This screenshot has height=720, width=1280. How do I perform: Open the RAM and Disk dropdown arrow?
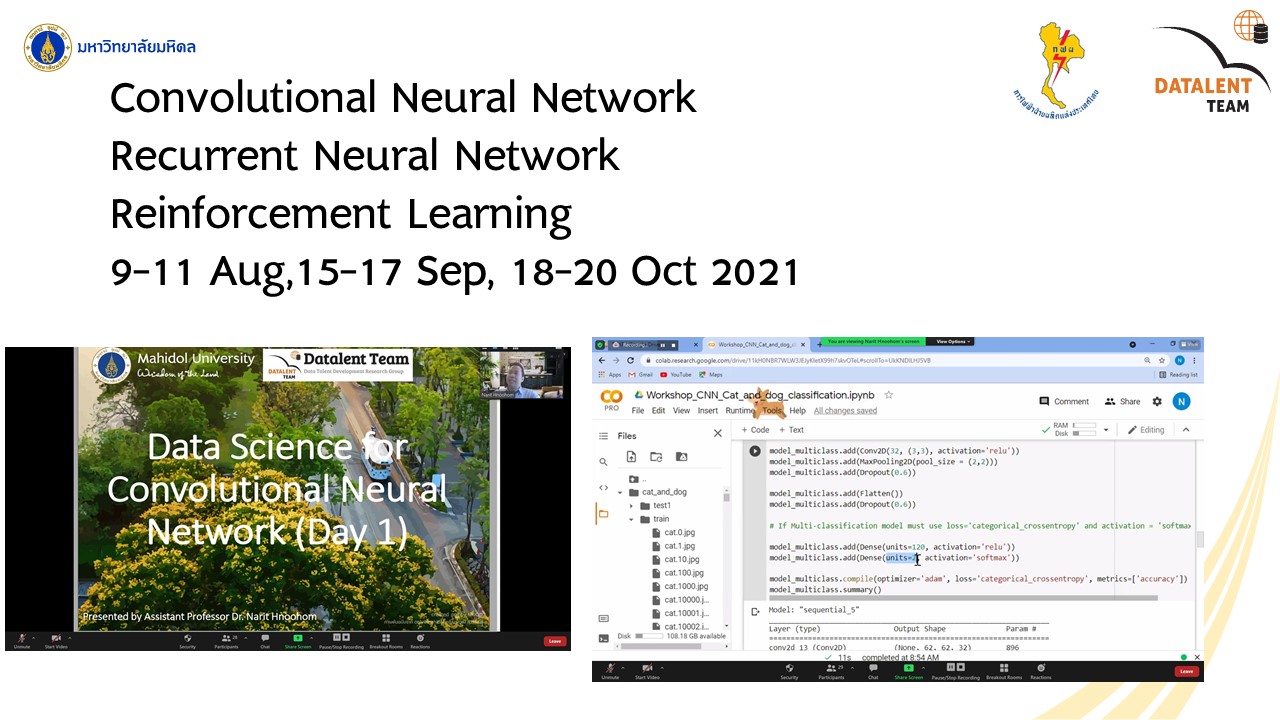click(1107, 430)
